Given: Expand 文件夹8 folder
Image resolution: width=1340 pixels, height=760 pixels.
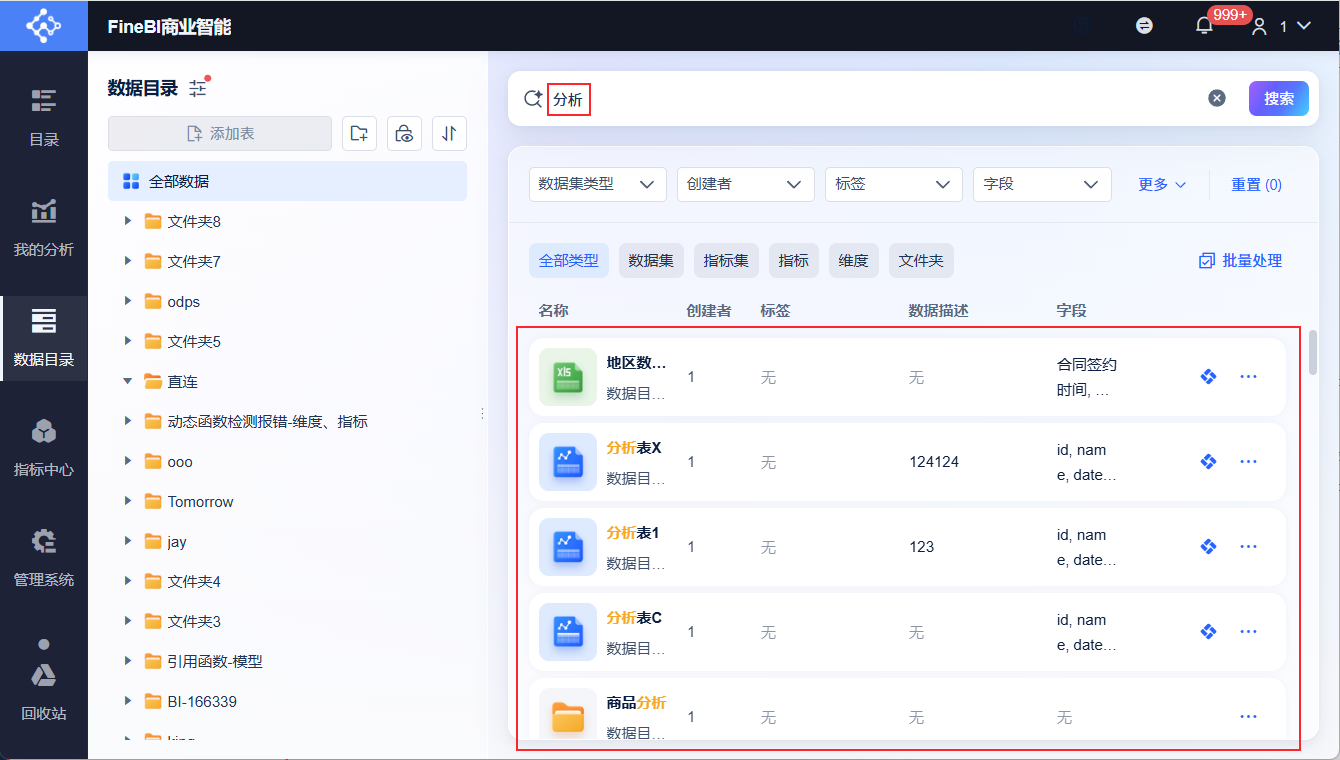Looking at the screenshot, I should point(128,221).
